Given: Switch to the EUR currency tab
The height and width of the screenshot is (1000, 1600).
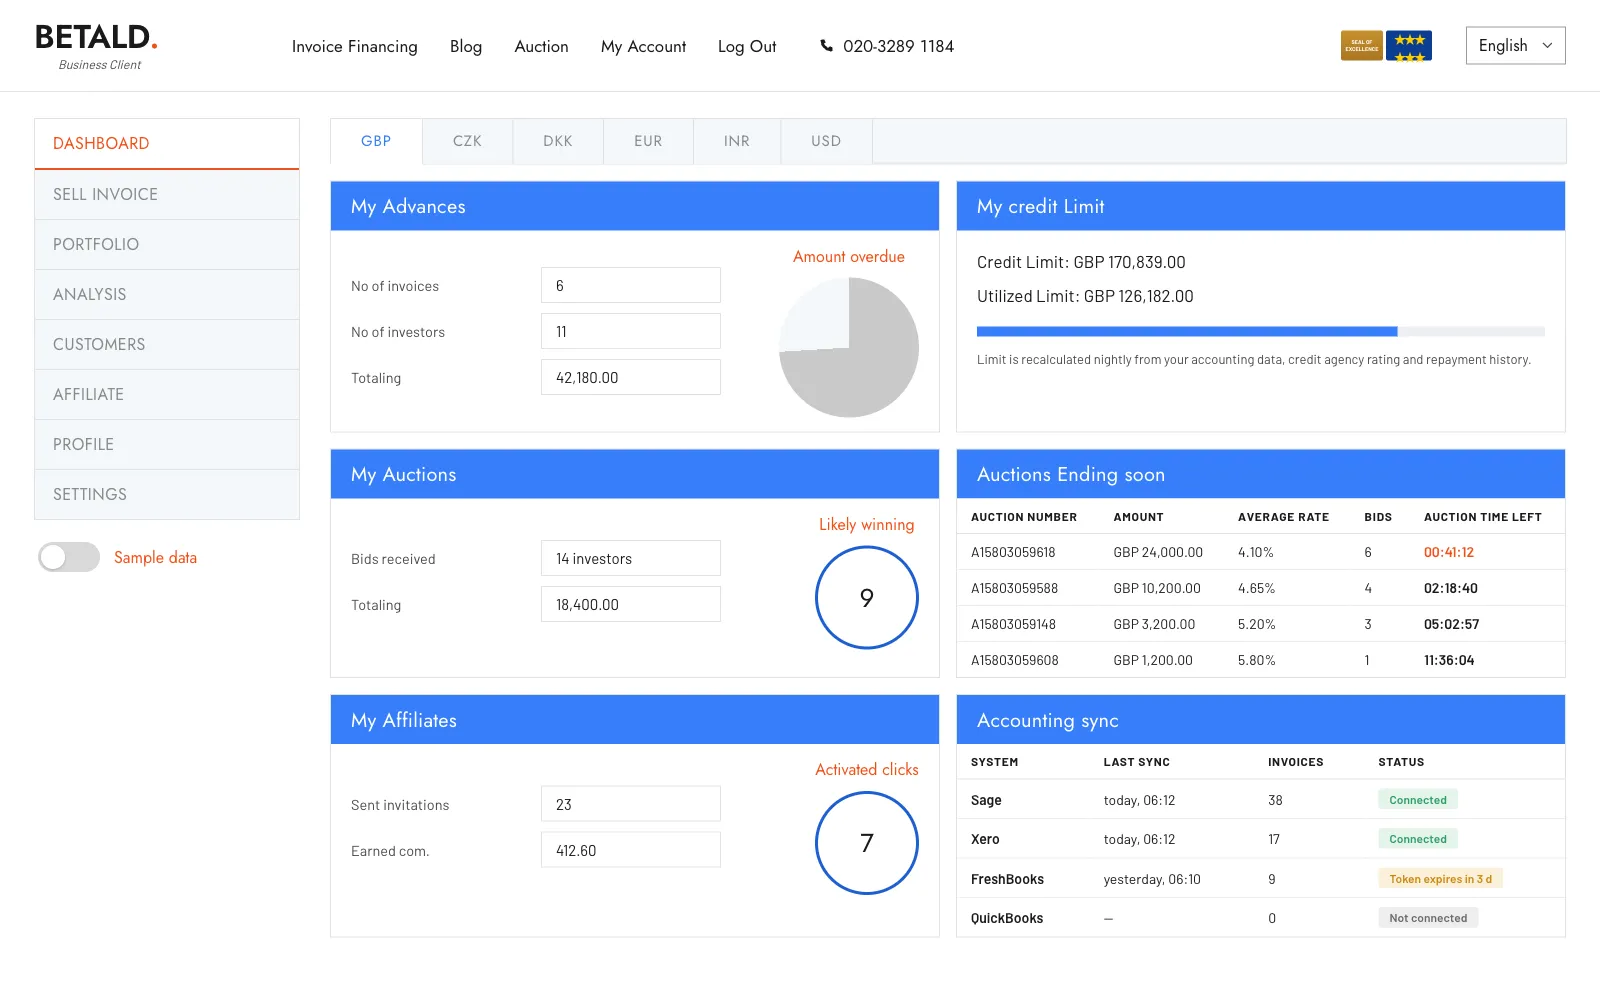Looking at the screenshot, I should click(x=648, y=141).
